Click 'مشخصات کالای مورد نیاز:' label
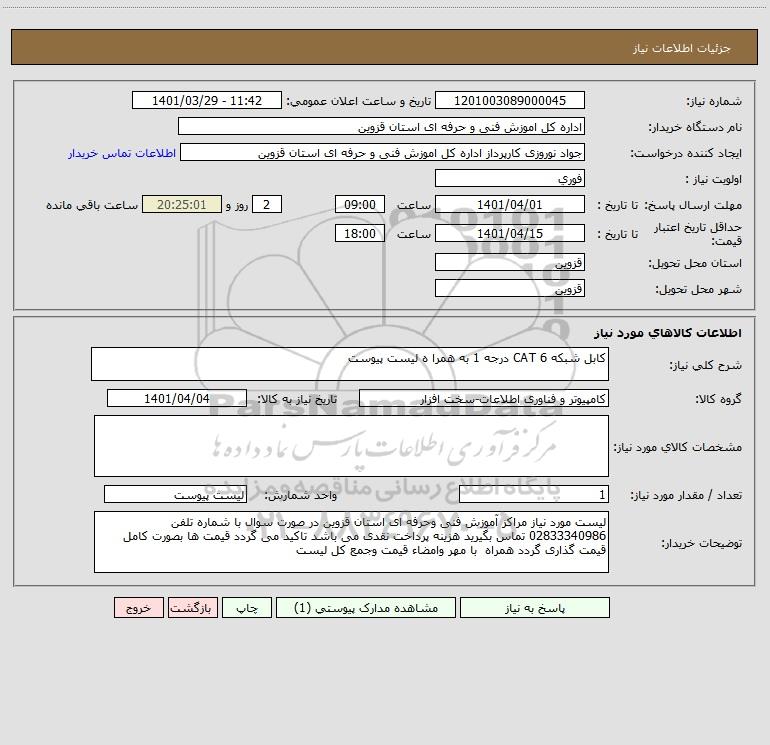Screen dimensions: 770x745 [x=678, y=447]
